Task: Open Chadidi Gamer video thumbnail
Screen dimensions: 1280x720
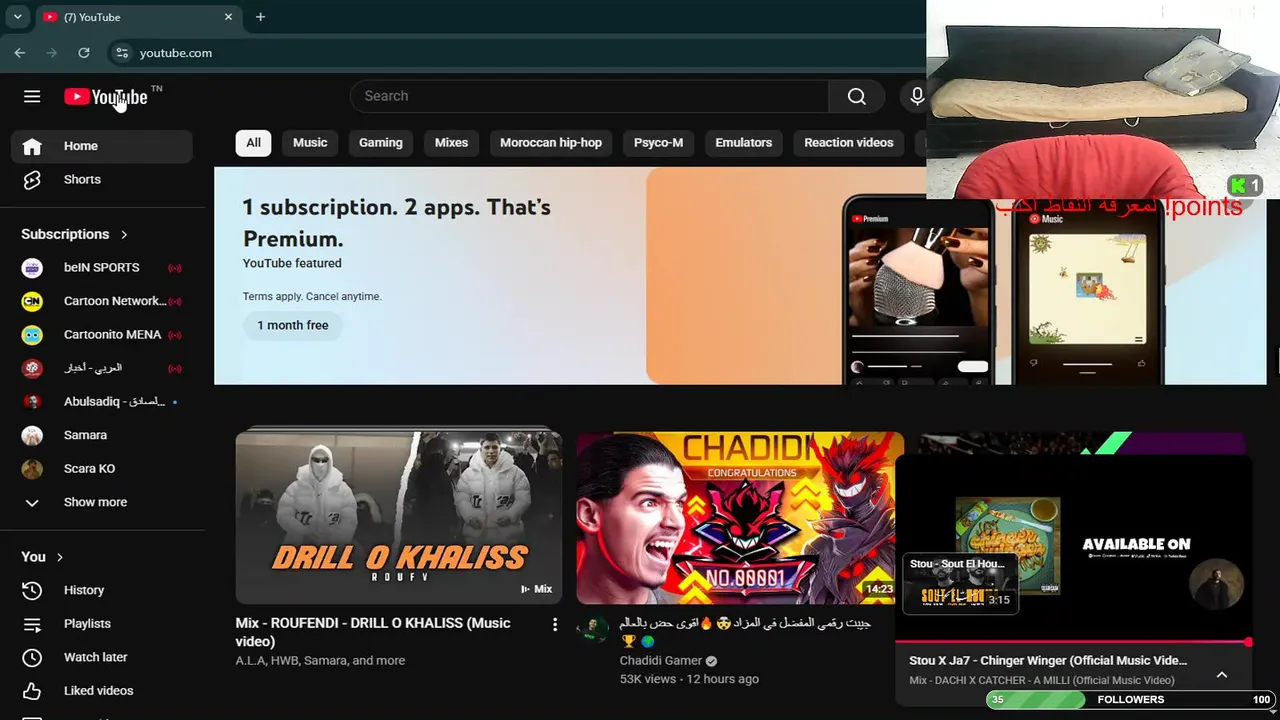Action: pos(740,517)
